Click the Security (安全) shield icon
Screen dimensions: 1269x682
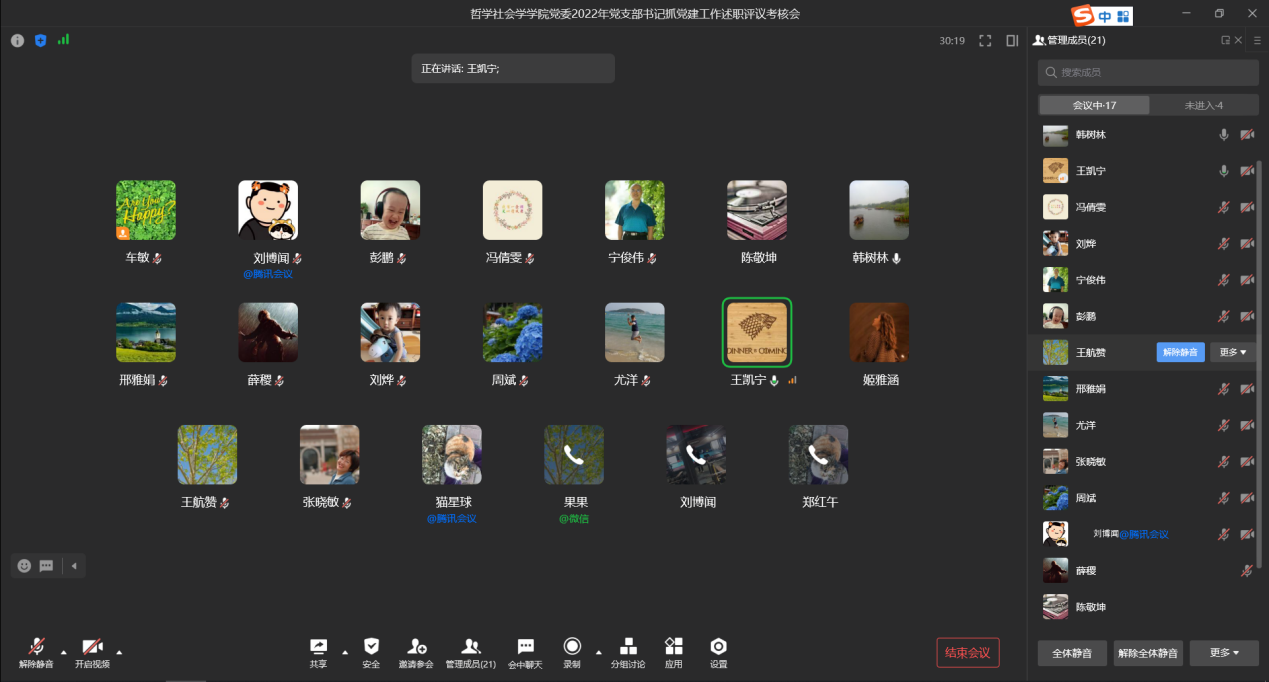click(371, 647)
